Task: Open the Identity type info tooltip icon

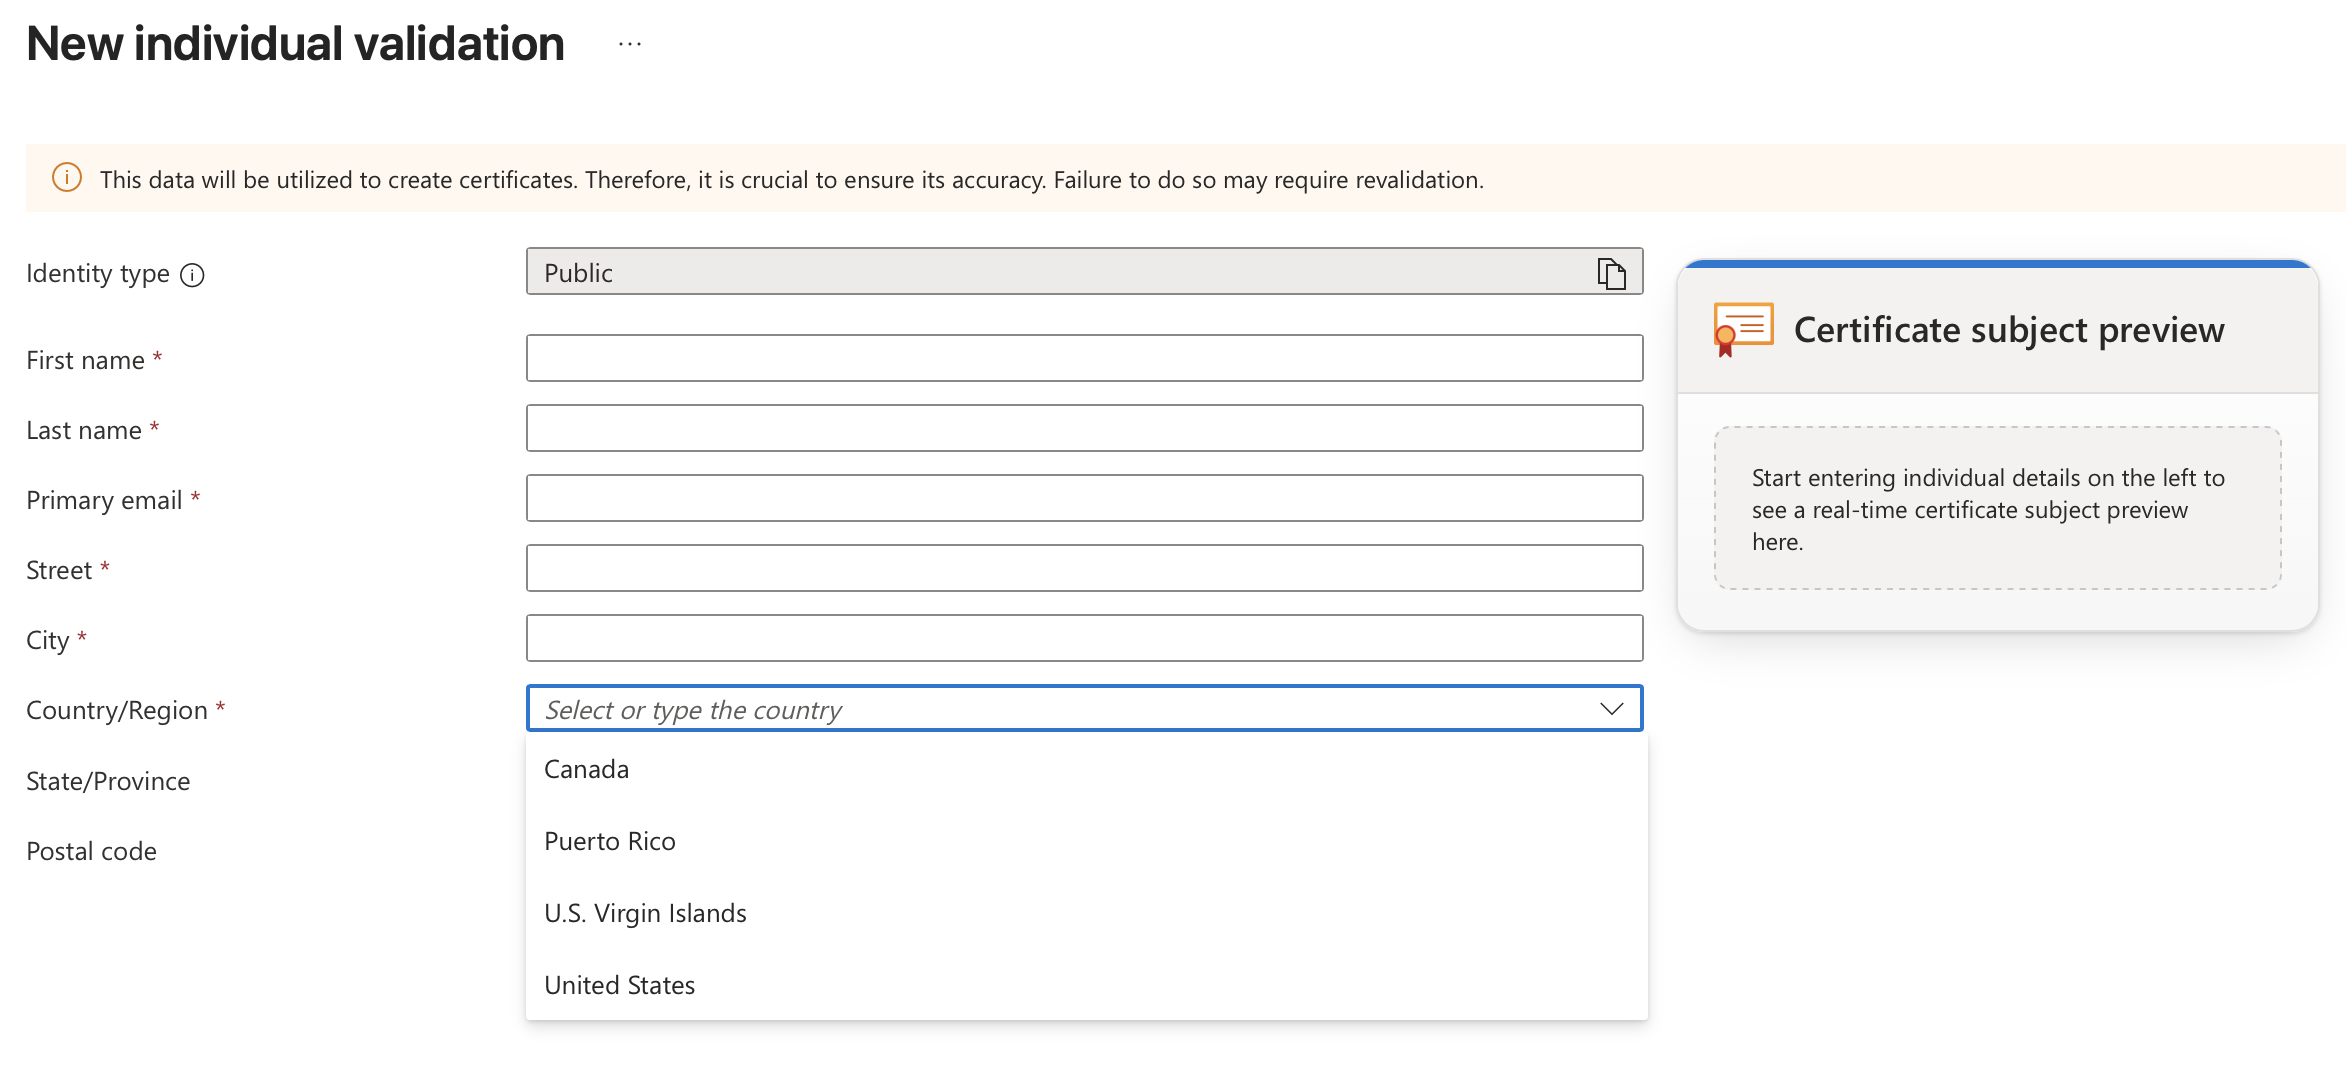Action: tap(192, 275)
